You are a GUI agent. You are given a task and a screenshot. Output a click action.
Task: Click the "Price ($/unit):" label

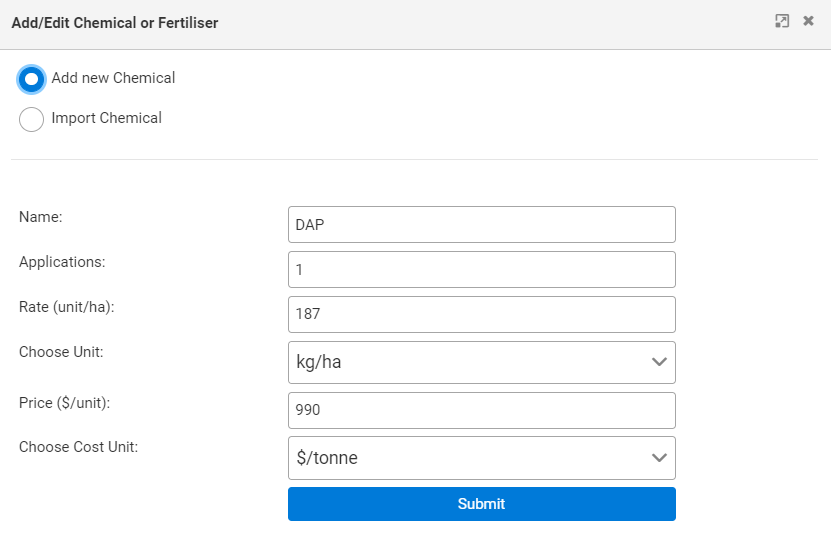pyautogui.click(x=64, y=402)
